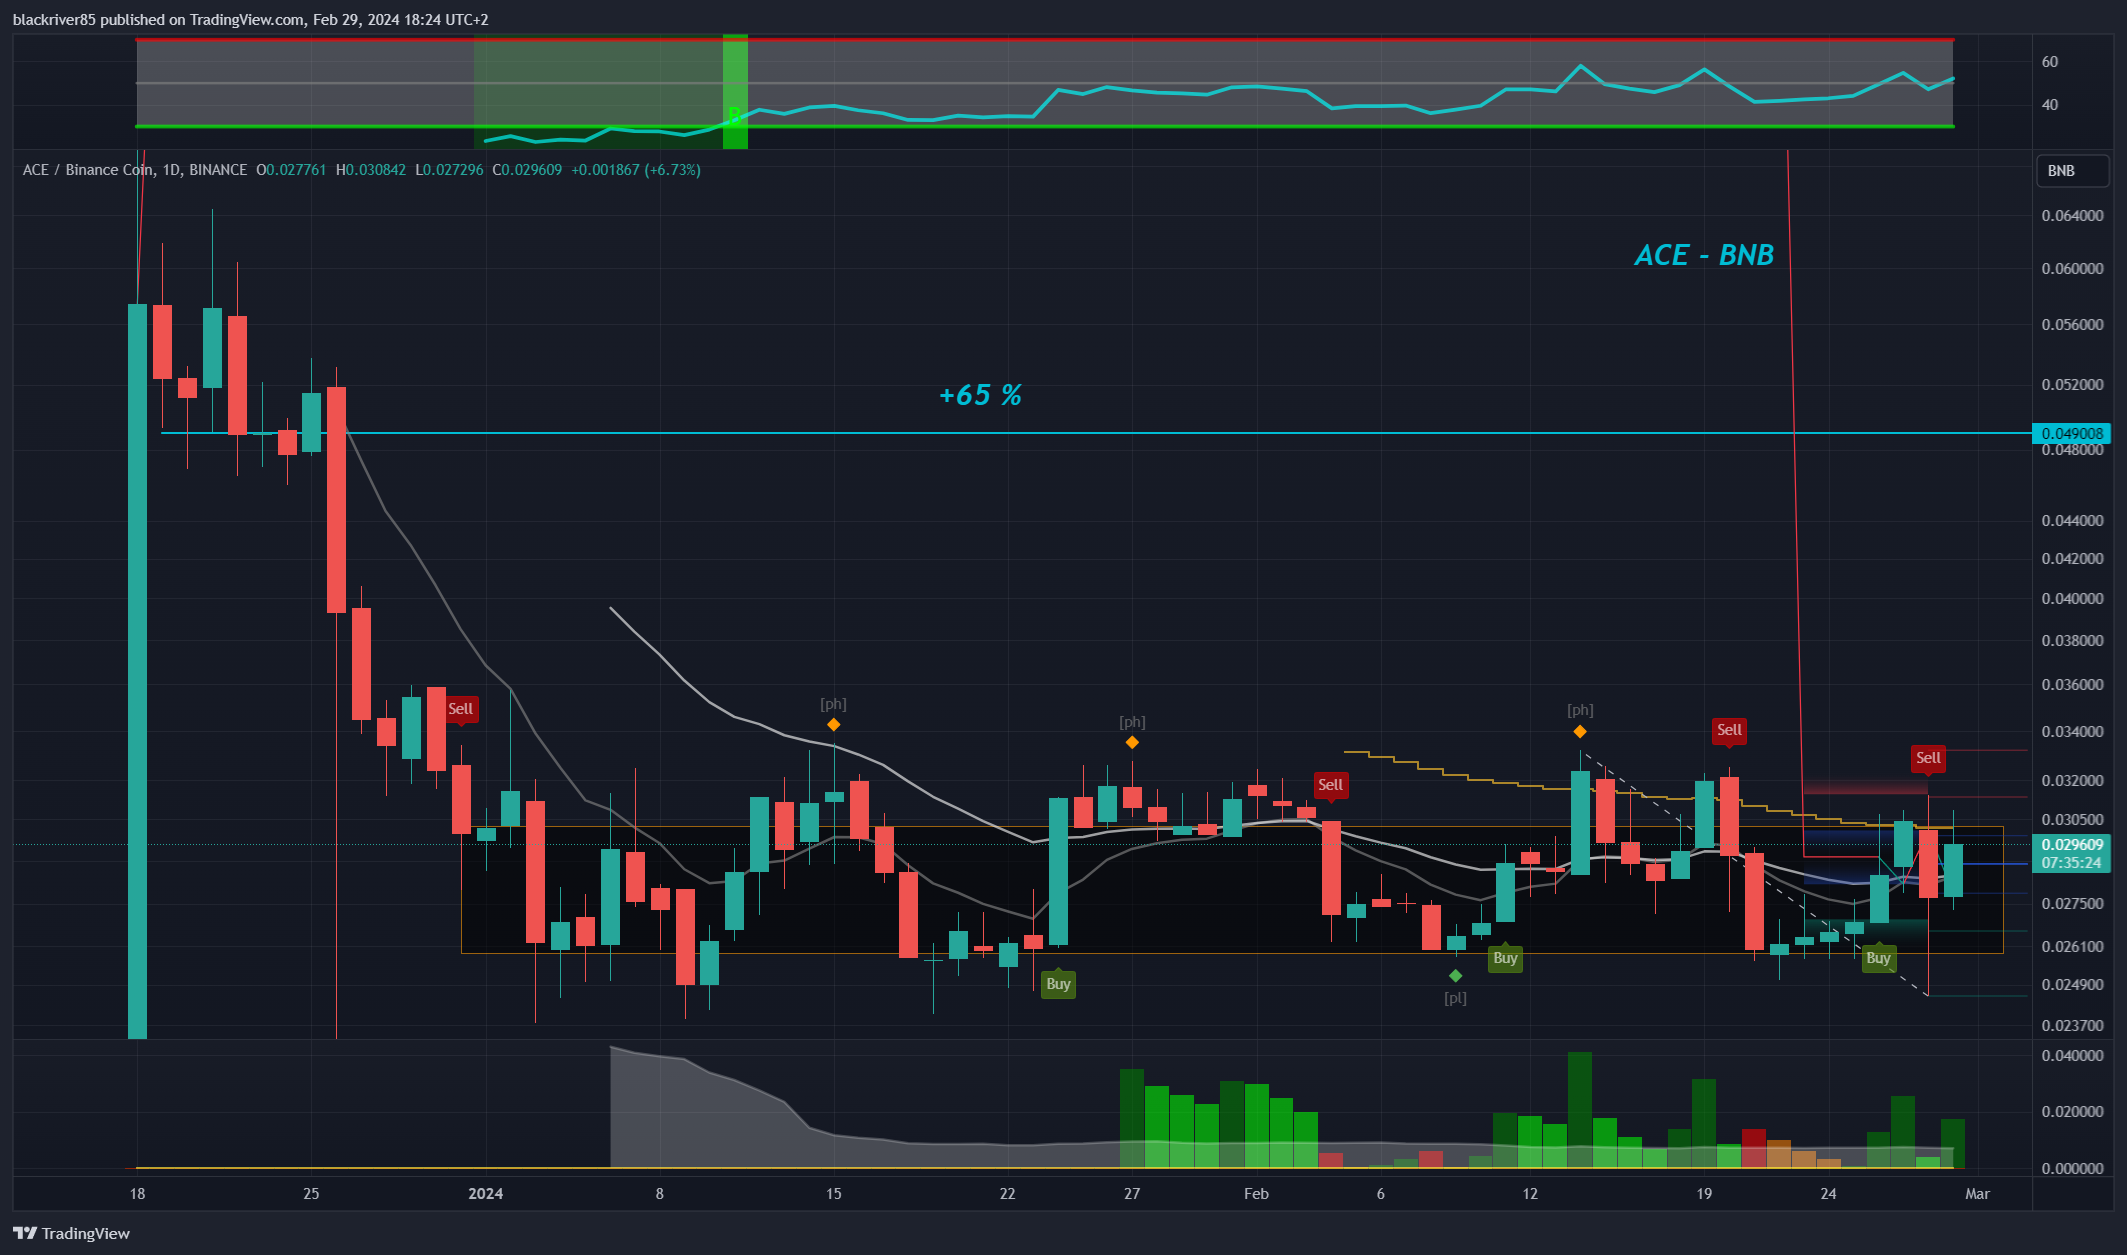Image resolution: width=2127 pixels, height=1255 pixels.
Task: Click the 18 date label on time axis
Action: tap(137, 1194)
